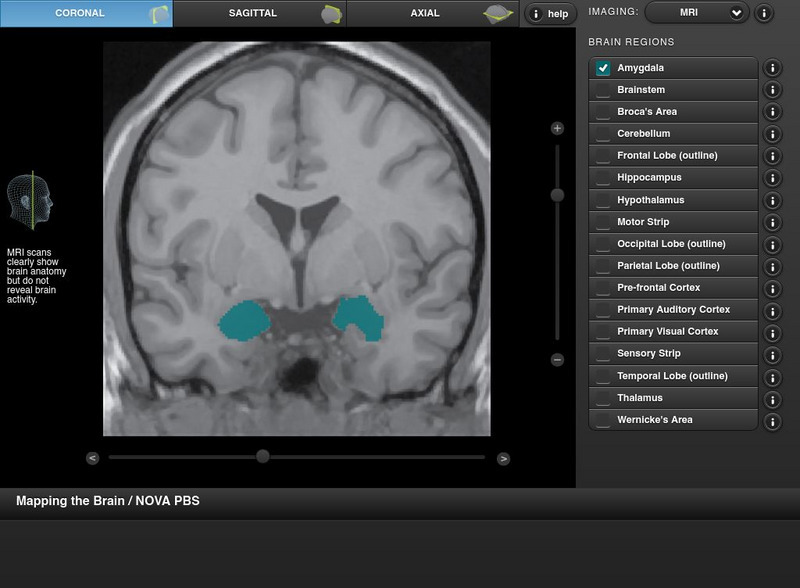Click the info icon beside MRI imaging dropdown
This screenshot has width=800, height=588.
pos(763,13)
